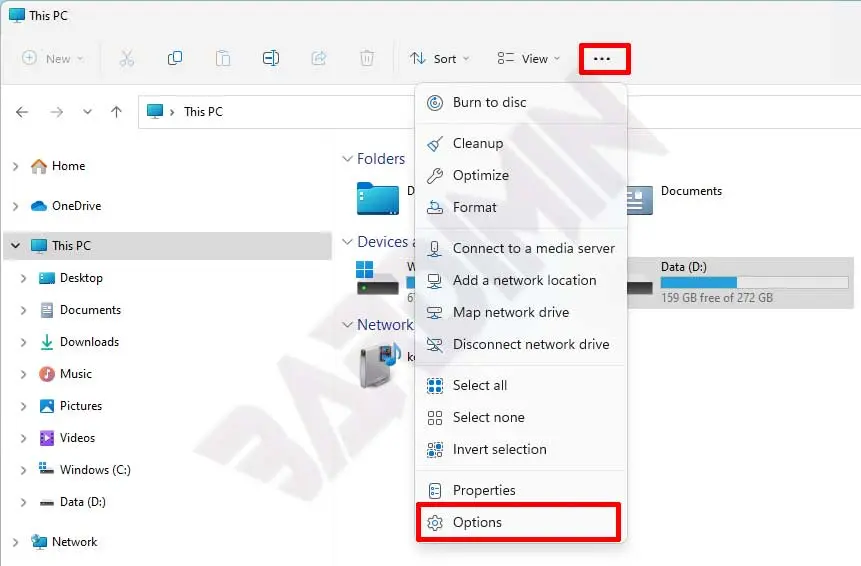
Task: Click the Home house icon in sidebar
Action: (38, 166)
